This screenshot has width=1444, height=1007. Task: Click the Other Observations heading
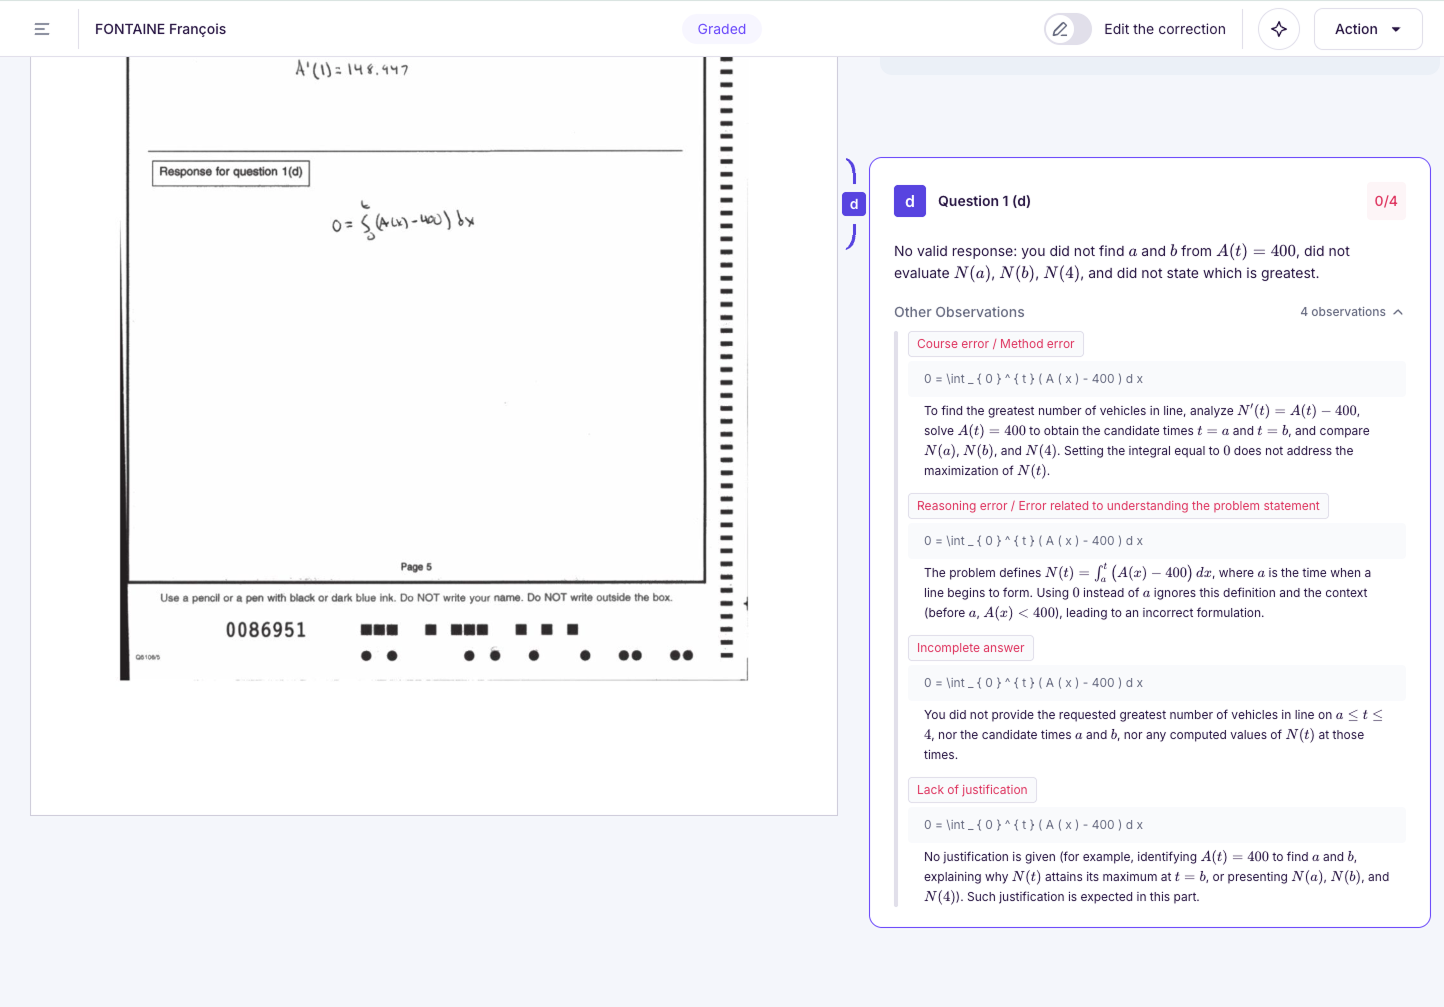[959, 312]
